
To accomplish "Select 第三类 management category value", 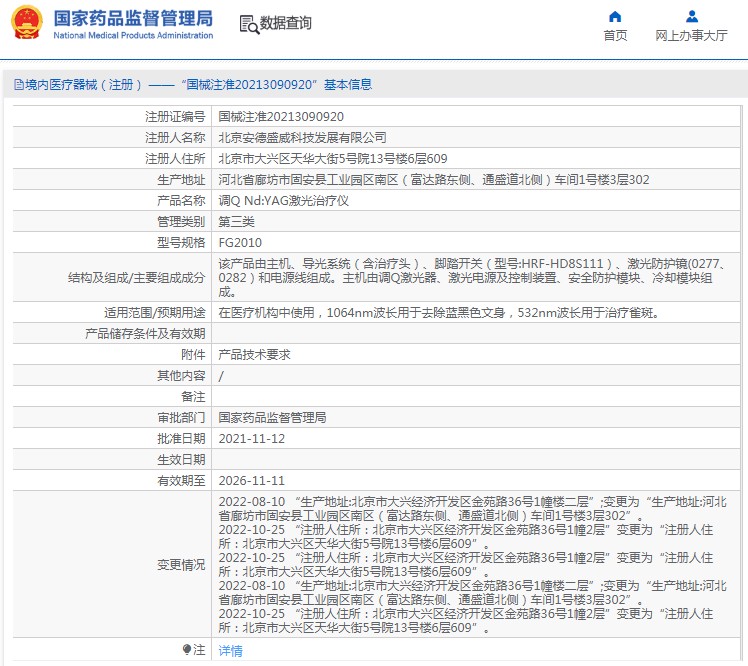I will (237, 222).
